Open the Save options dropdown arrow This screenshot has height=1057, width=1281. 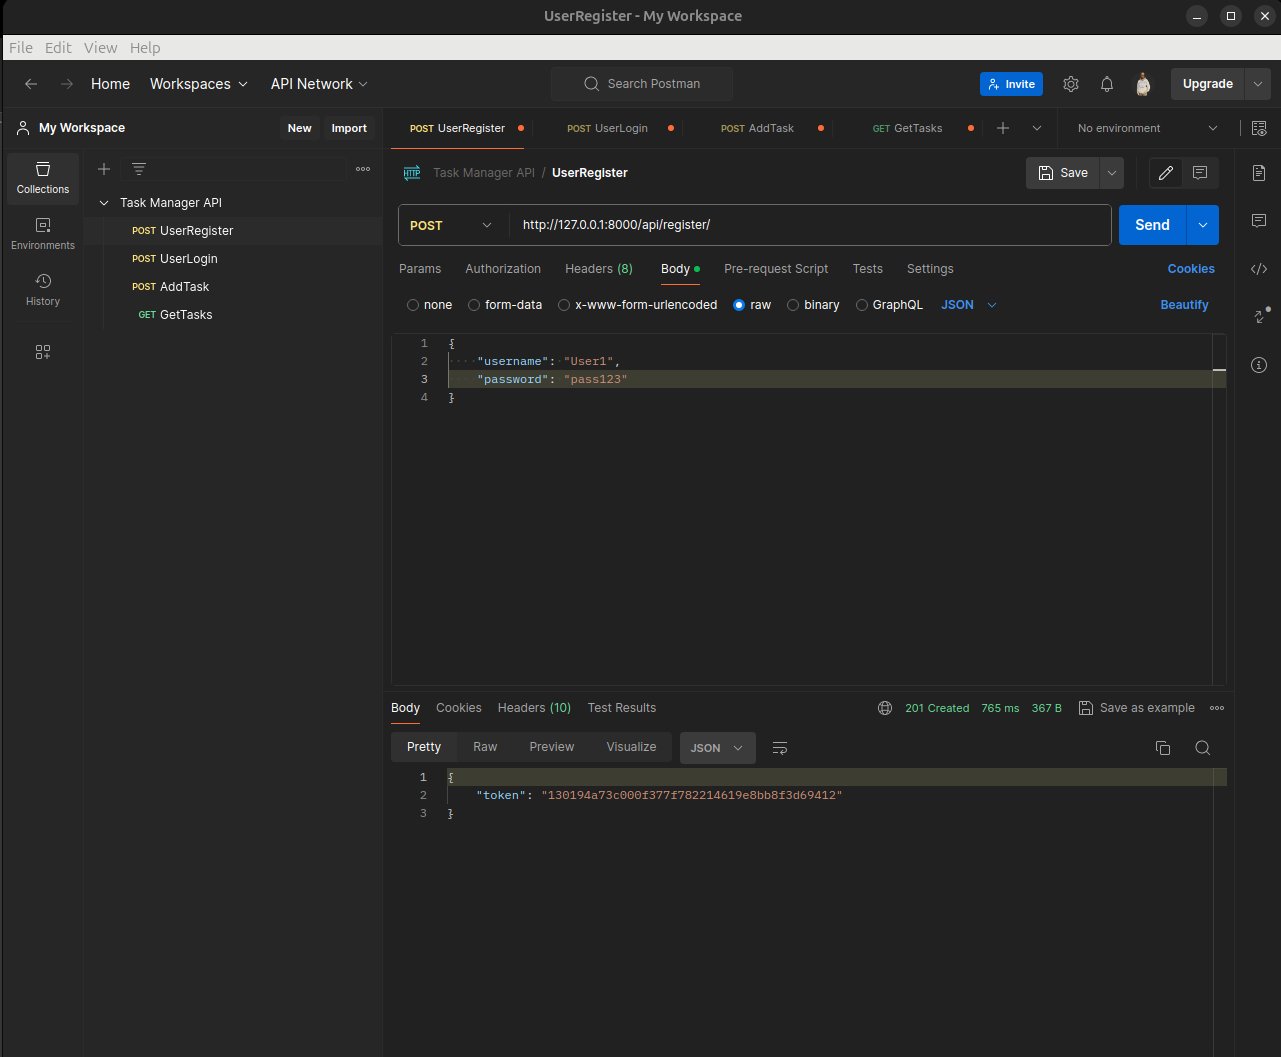(x=1112, y=173)
